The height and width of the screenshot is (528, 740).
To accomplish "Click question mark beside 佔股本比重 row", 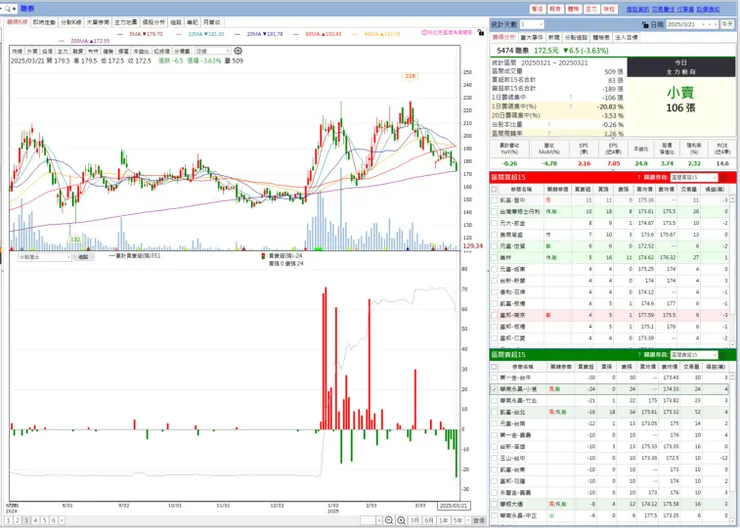I will [x=549, y=124].
